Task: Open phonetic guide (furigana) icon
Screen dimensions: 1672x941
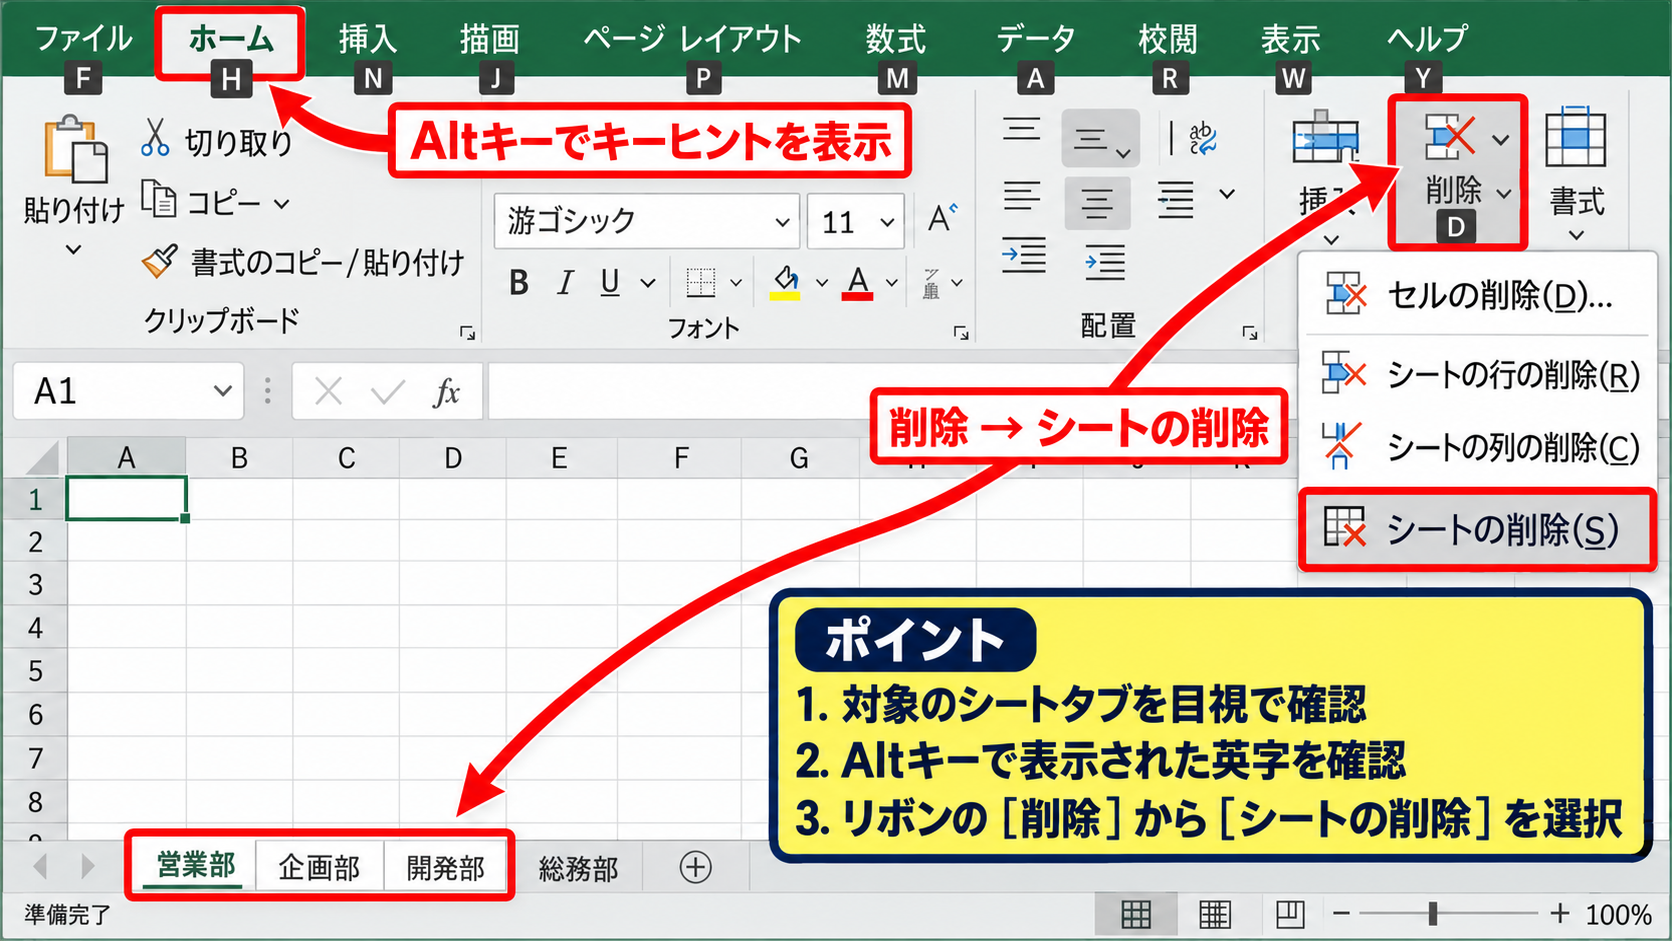Action: tap(931, 284)
